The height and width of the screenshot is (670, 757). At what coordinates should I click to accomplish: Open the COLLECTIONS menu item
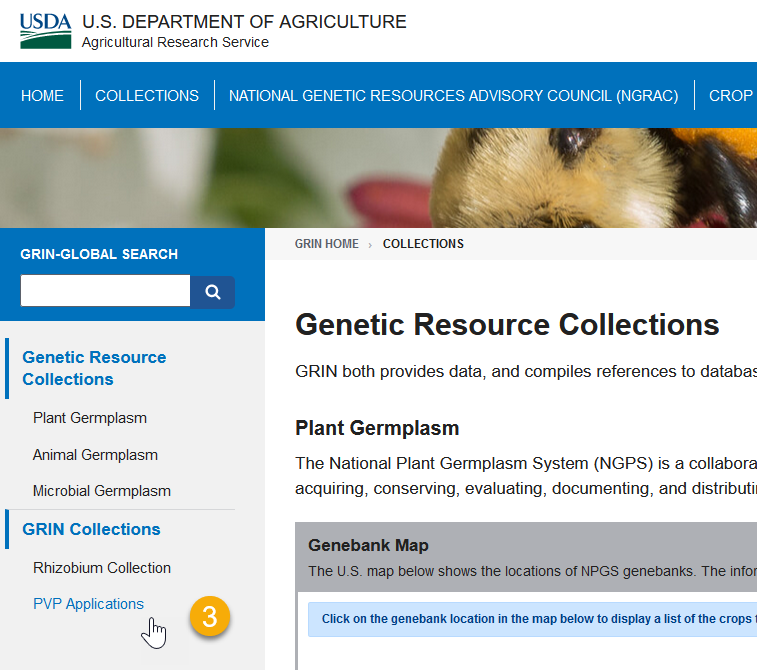click(x=147, y=96)
